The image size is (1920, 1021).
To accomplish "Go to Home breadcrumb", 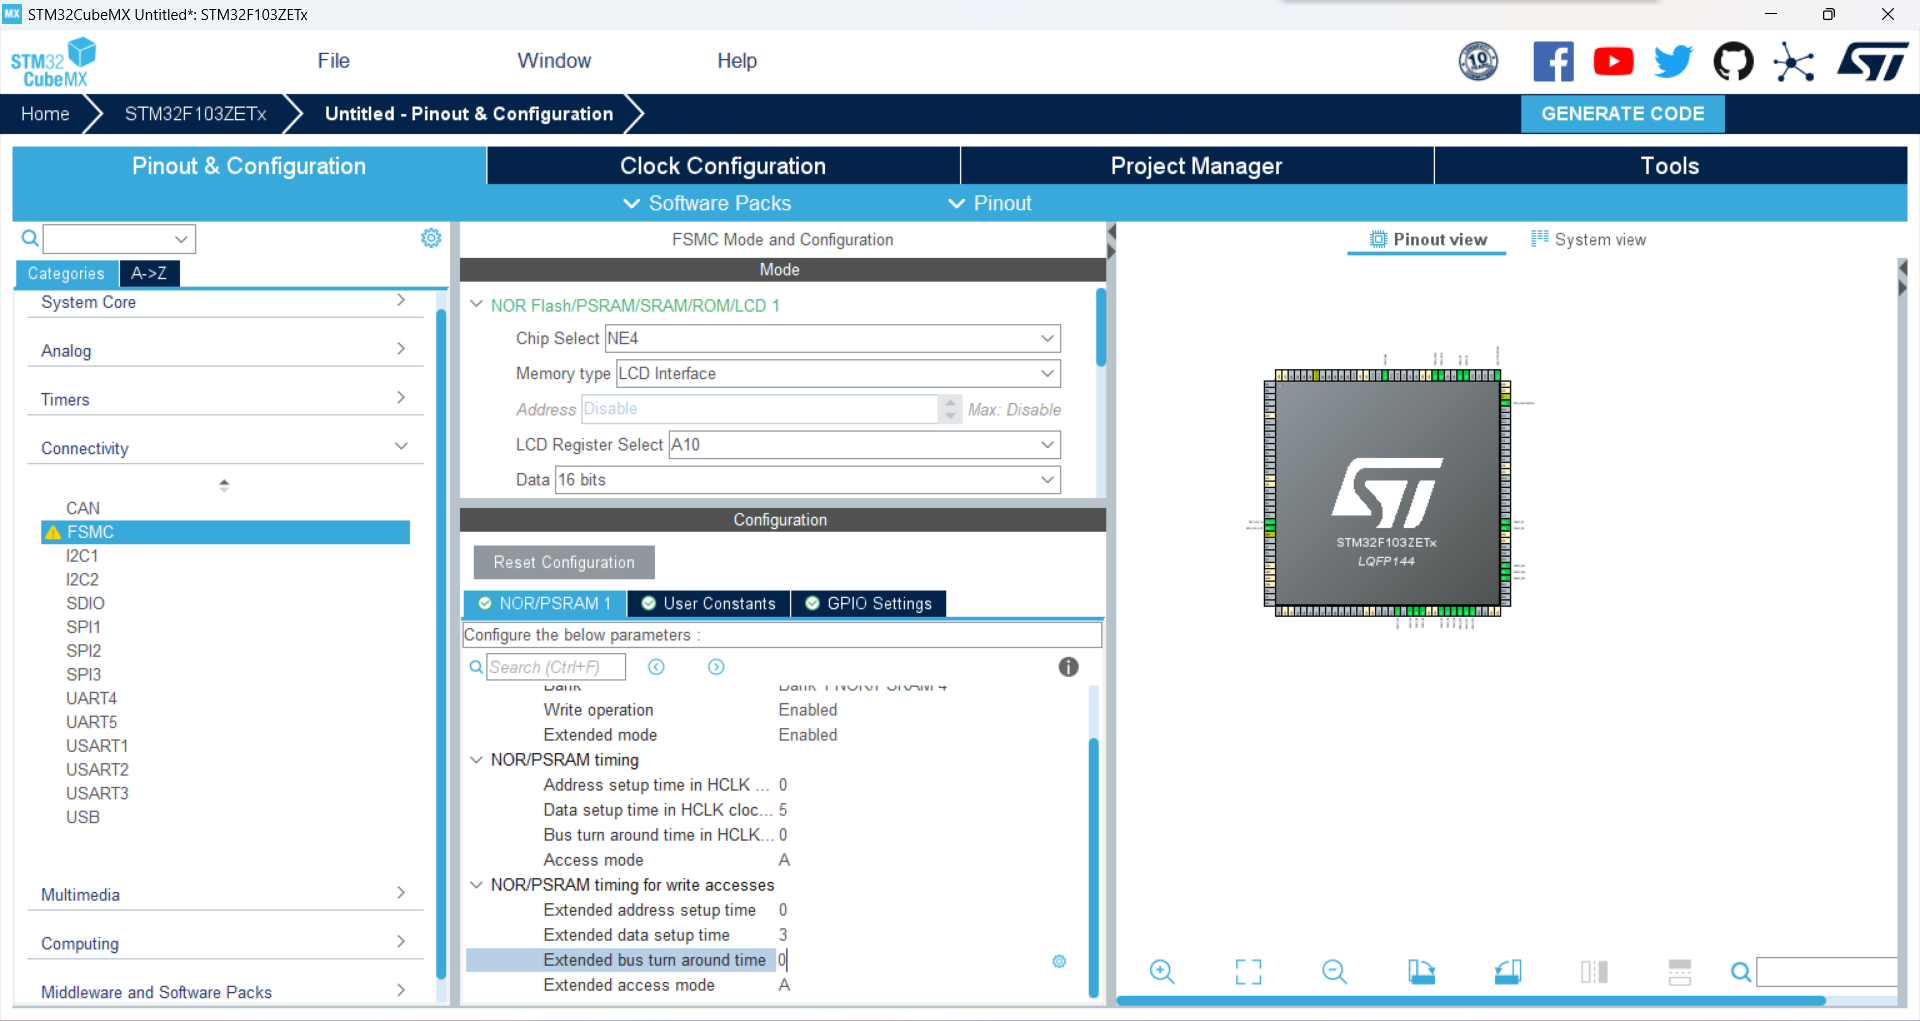I will coord(45,114).
